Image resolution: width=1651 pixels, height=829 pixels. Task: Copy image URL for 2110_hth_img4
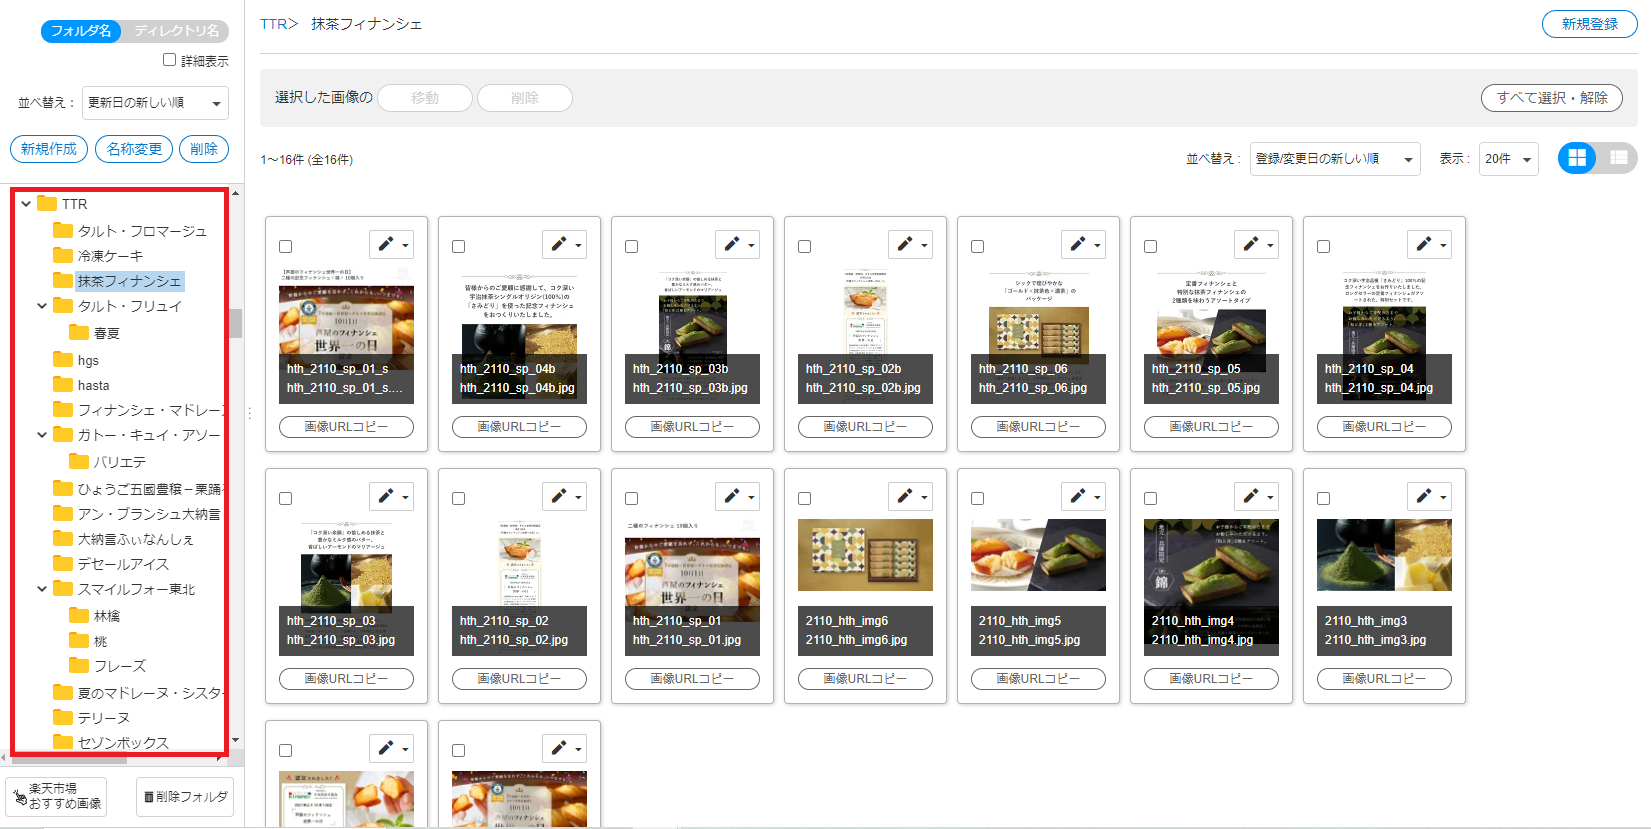tap(1211, 679)
